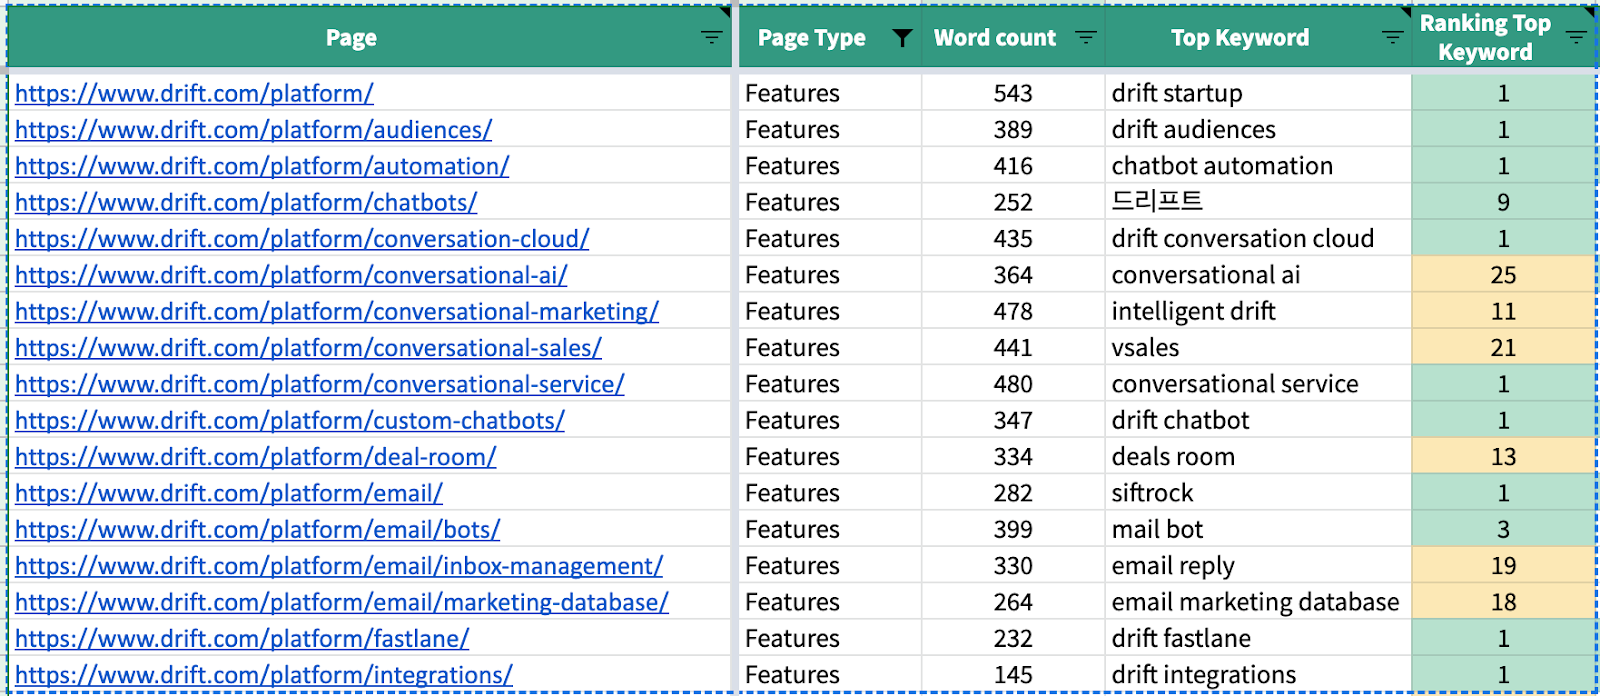The image size is (1600, 696).
Task: Open the platform/deal-room/ link
Action: 256,457
